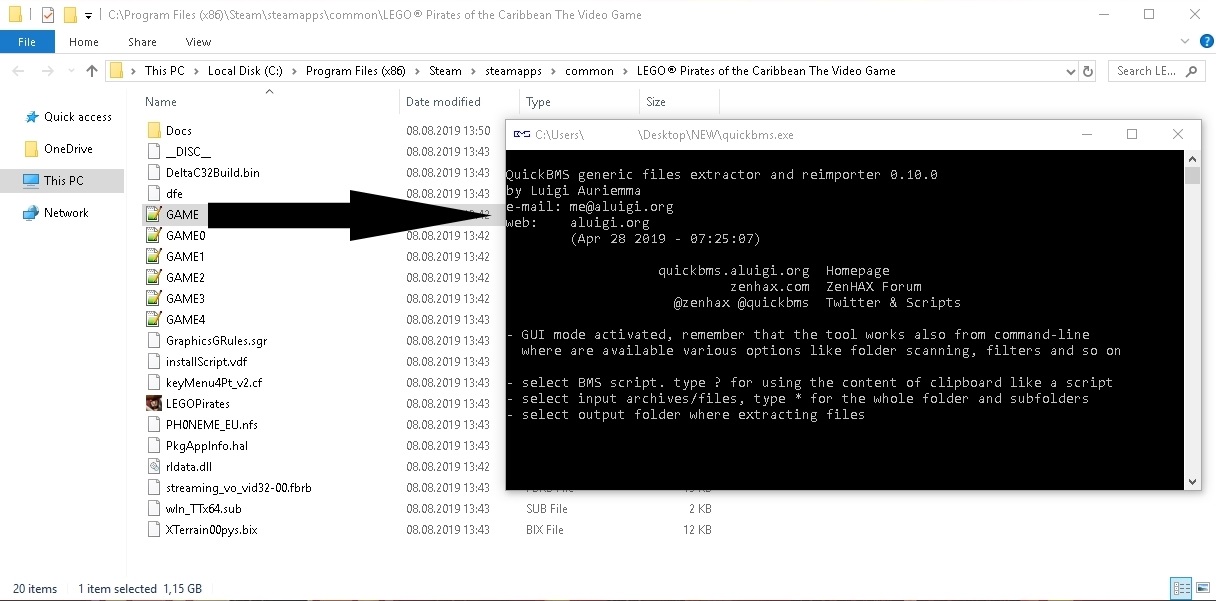Refresh the folder view
This screenshot has width=1216, height=601.
[x=1089, y=71]
